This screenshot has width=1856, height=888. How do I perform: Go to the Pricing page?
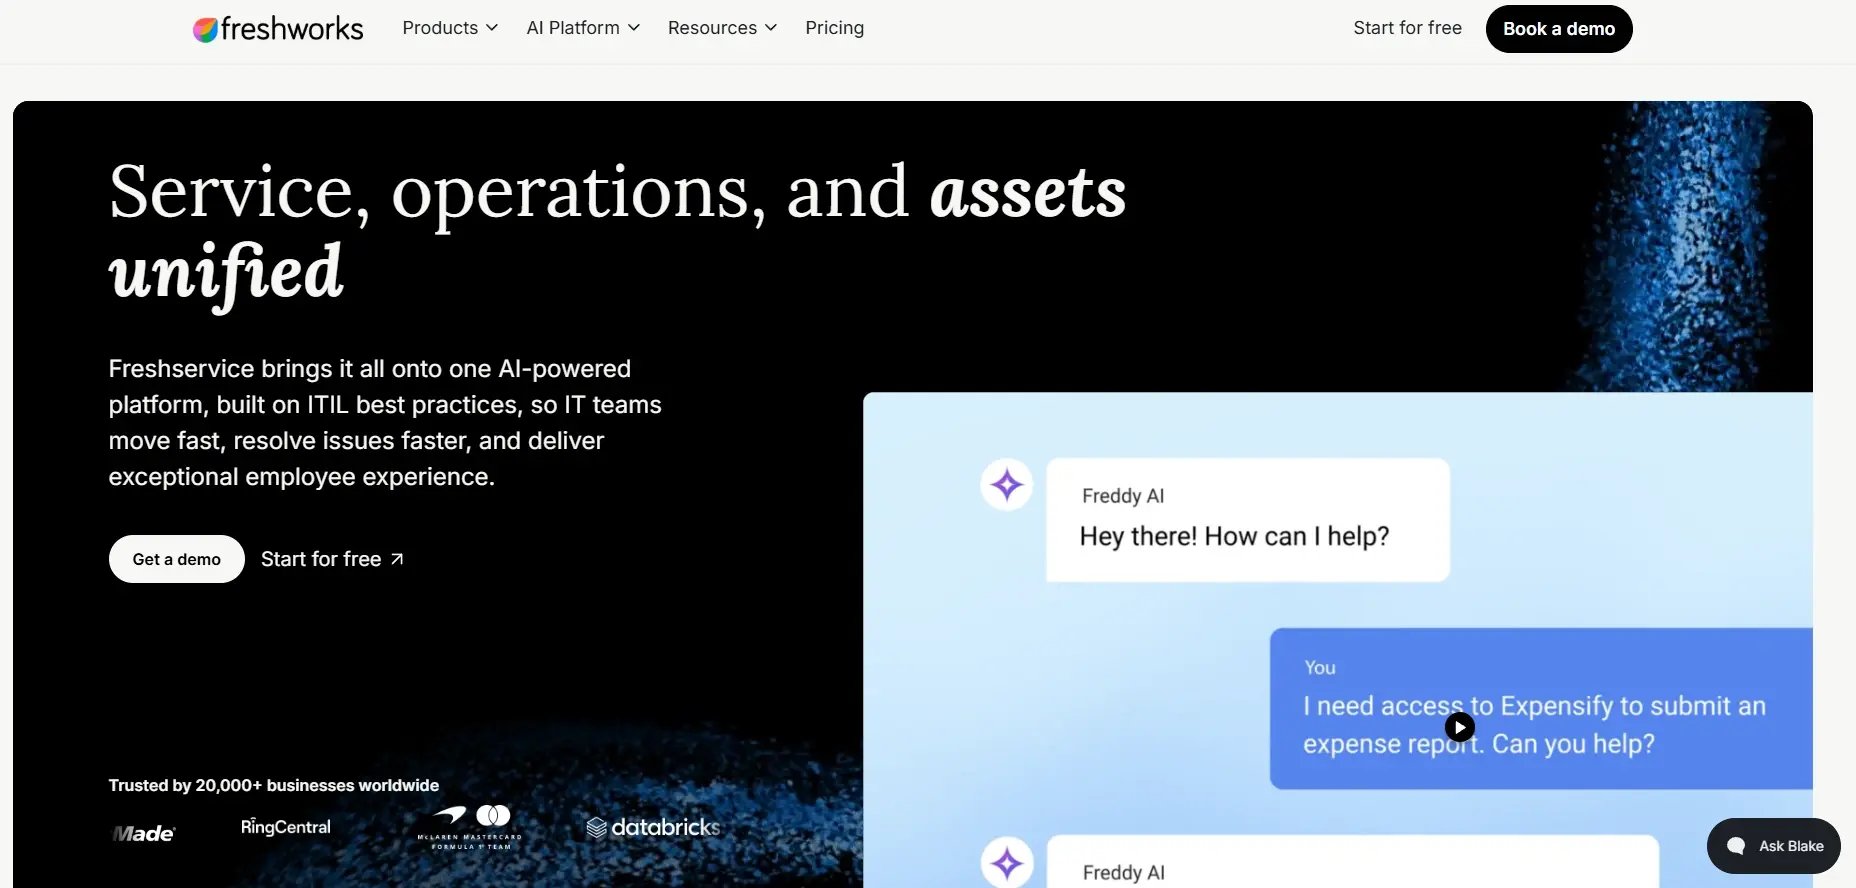(834, 28)
